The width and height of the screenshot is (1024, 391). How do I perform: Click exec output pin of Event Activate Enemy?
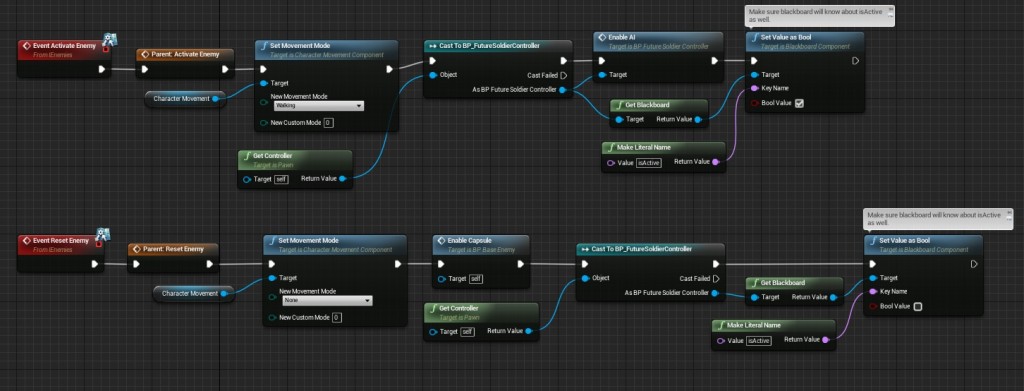101,69
